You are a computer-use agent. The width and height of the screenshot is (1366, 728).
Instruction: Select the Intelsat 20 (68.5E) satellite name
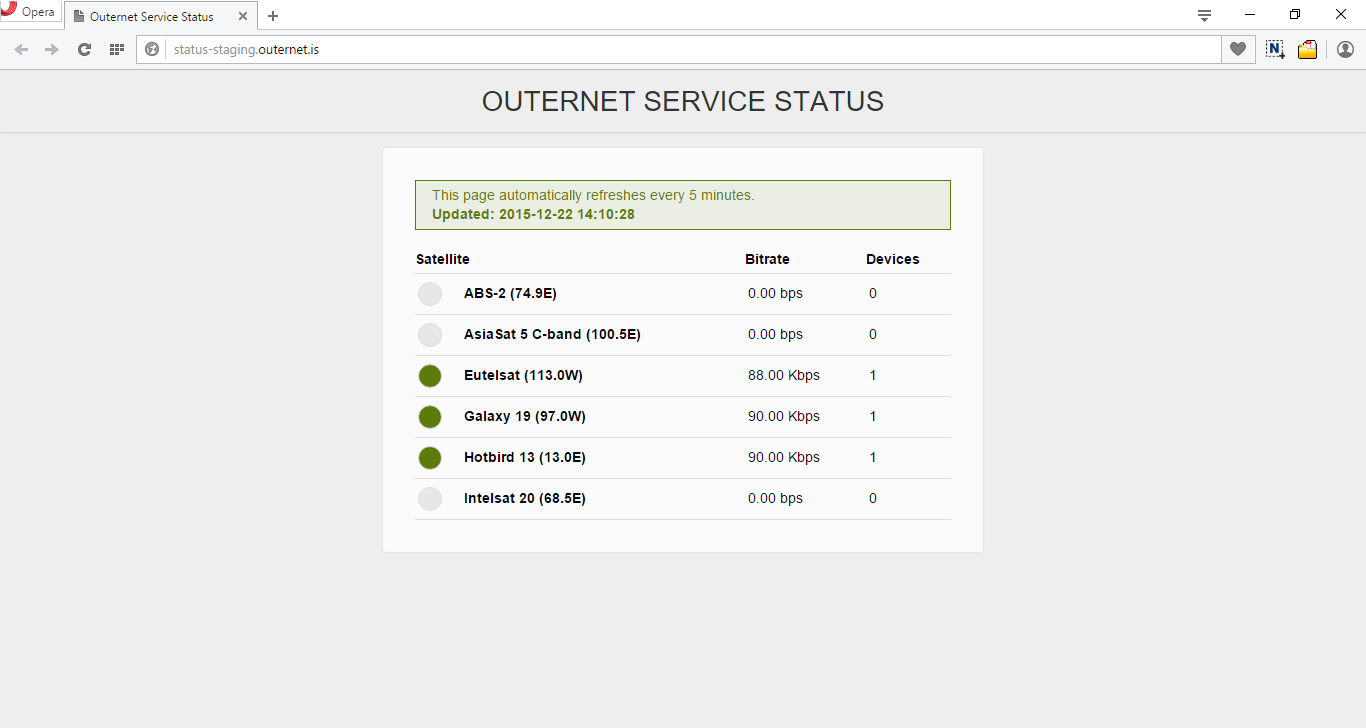[525, 498]
